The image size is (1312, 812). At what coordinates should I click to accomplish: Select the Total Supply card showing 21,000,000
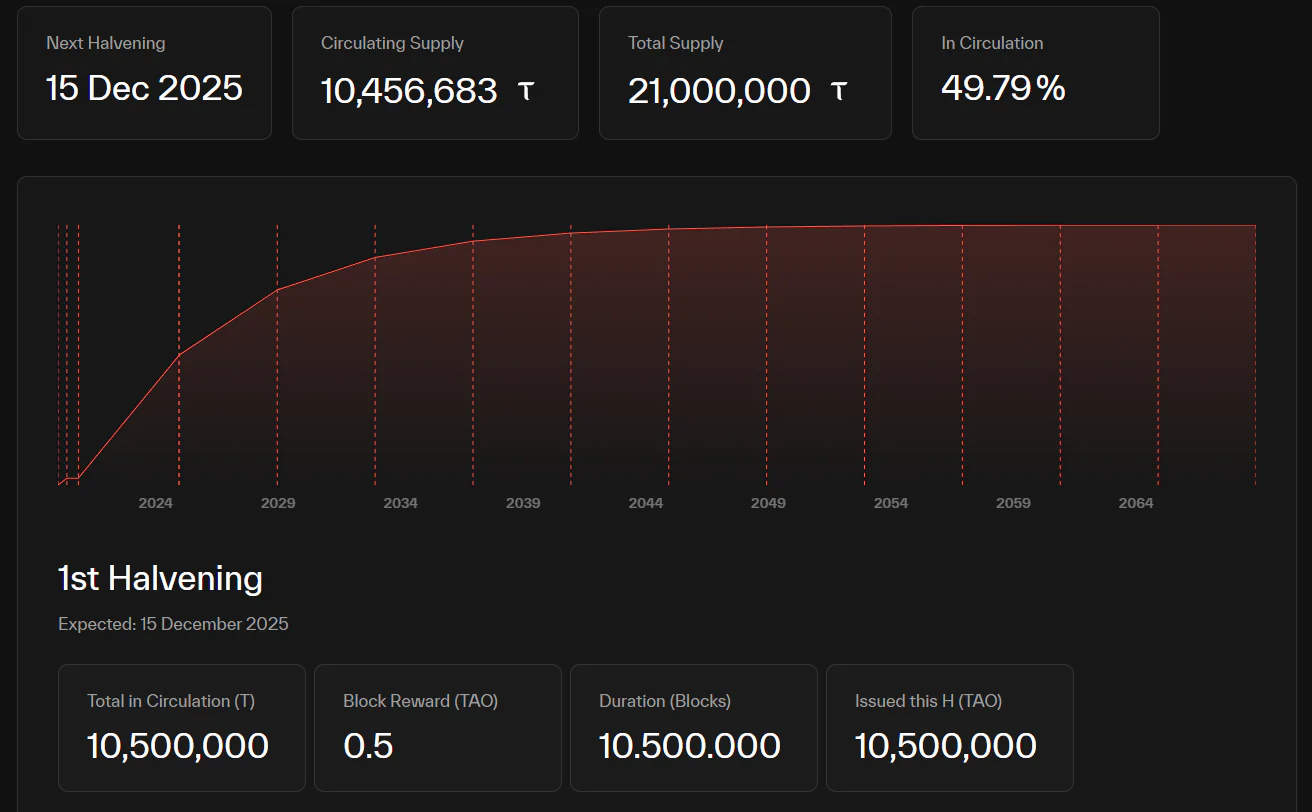745,72
